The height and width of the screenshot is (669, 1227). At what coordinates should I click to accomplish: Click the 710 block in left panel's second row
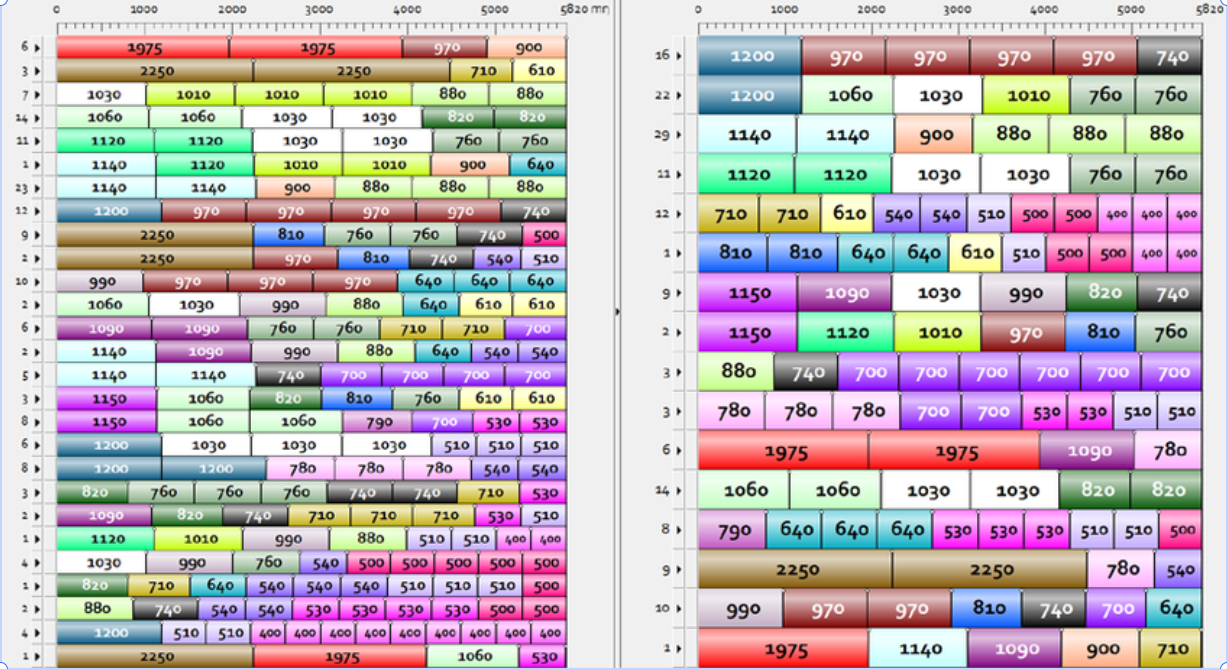(x=481, y=71)
